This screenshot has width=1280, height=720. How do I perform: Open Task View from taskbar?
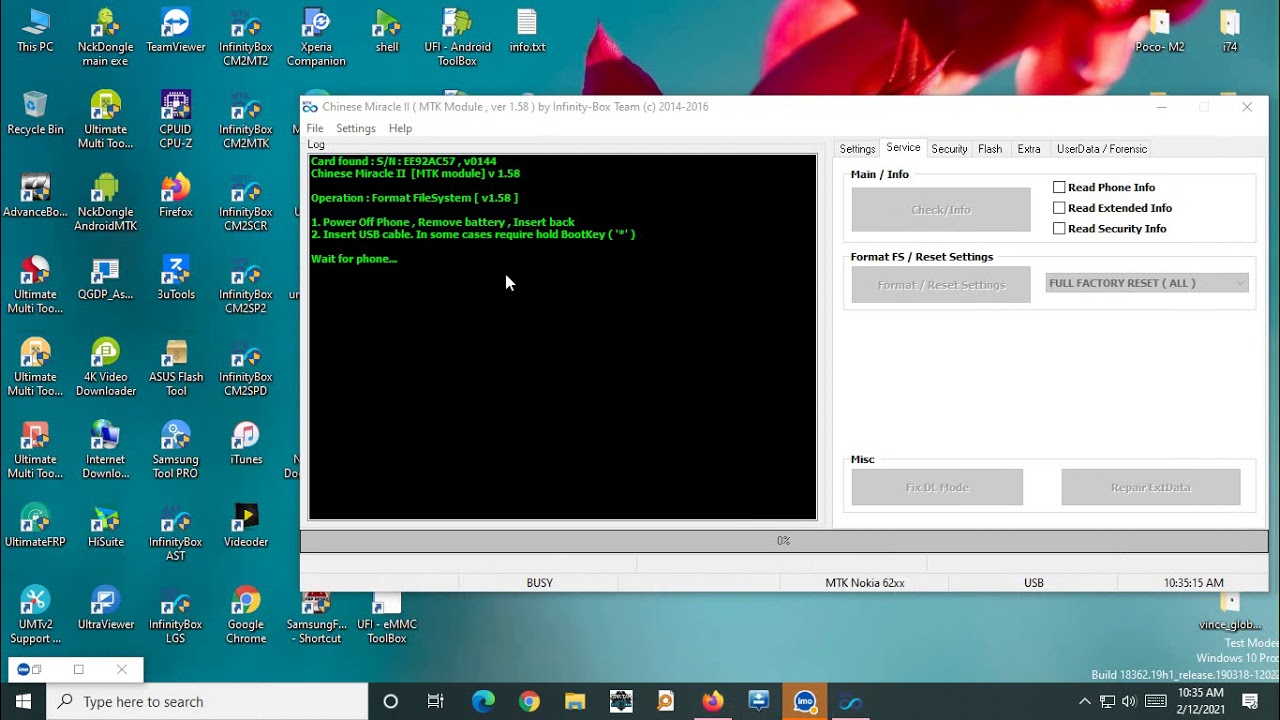[x=436, y=701]
